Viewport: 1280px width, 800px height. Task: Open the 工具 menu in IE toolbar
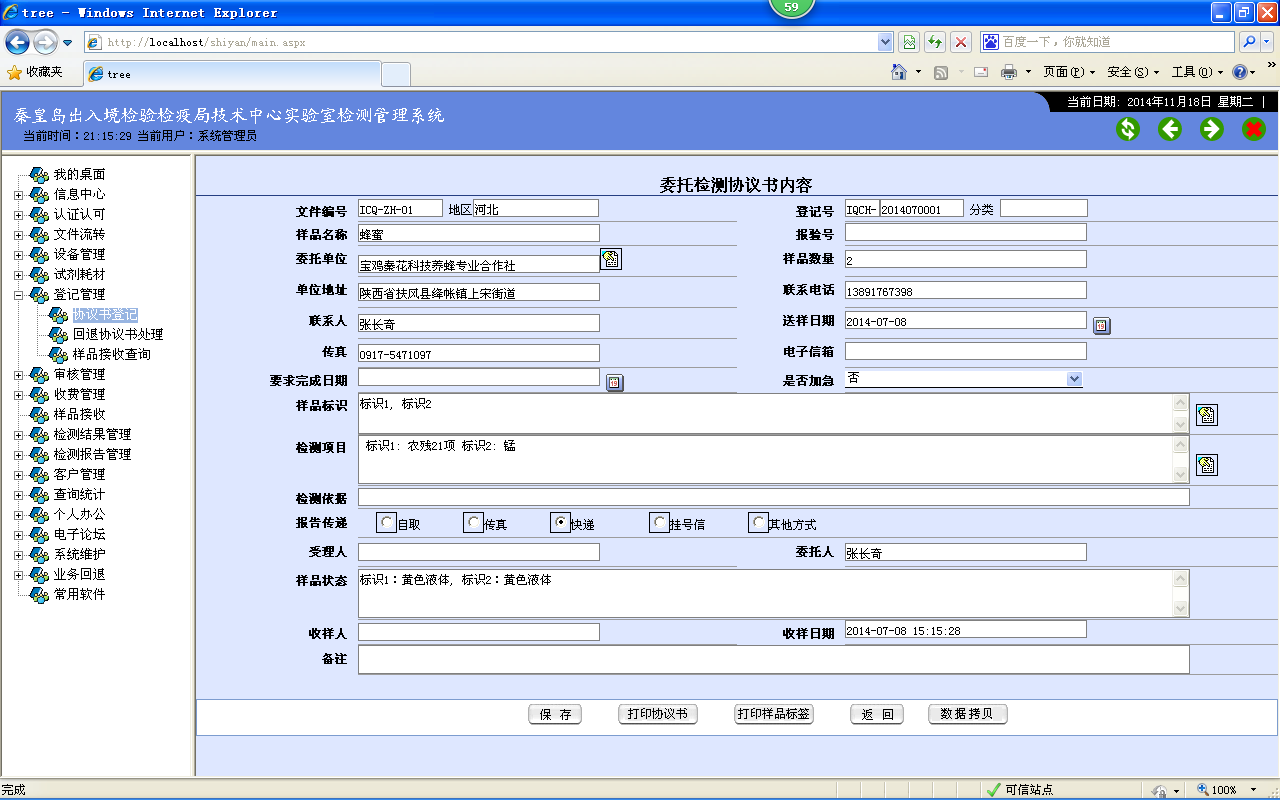click(1197, 72)
